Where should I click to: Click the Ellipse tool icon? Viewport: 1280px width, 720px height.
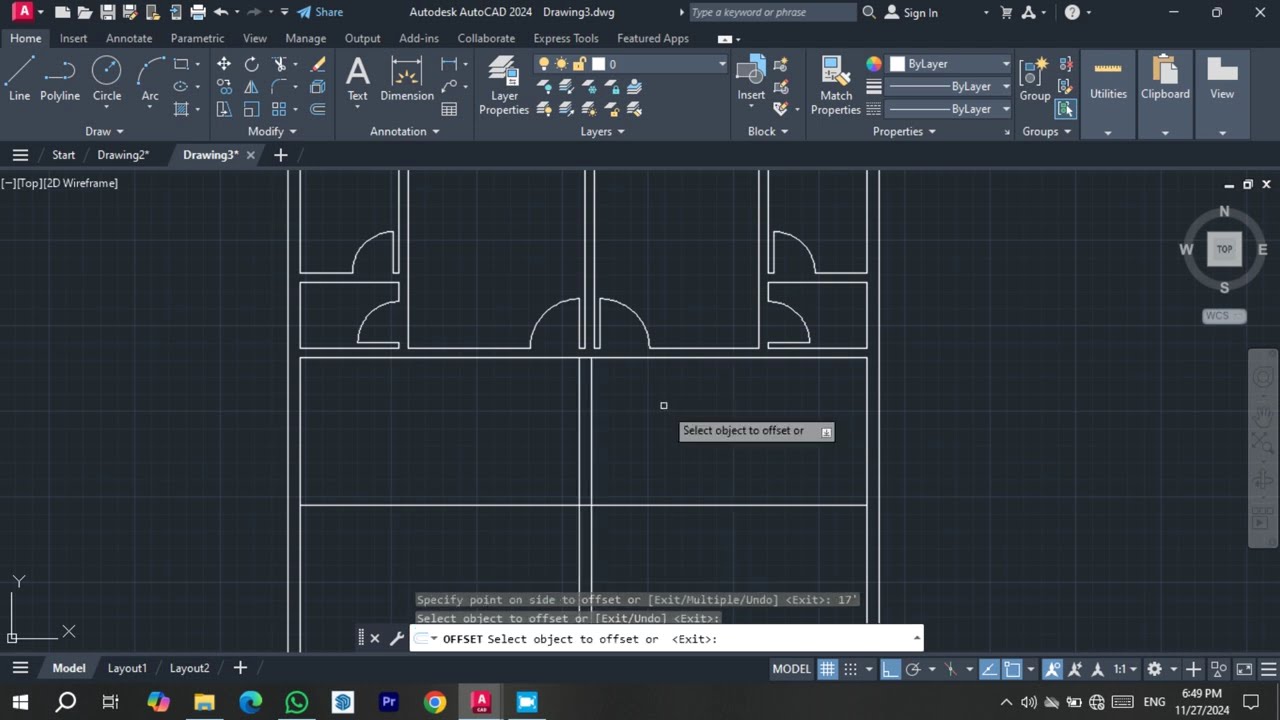(181, 87)
